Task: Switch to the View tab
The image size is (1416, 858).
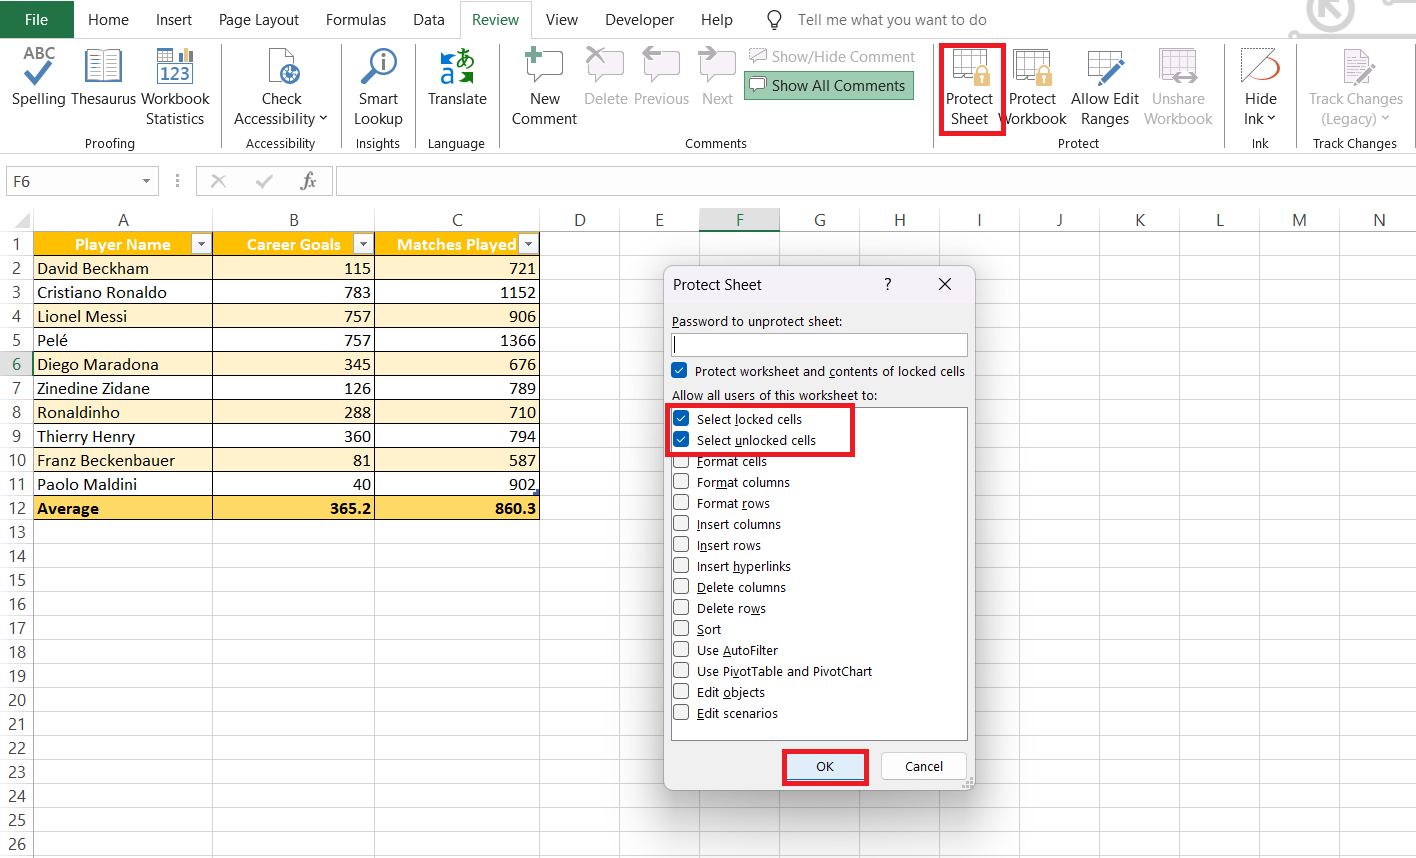Action: pos(562,19)
